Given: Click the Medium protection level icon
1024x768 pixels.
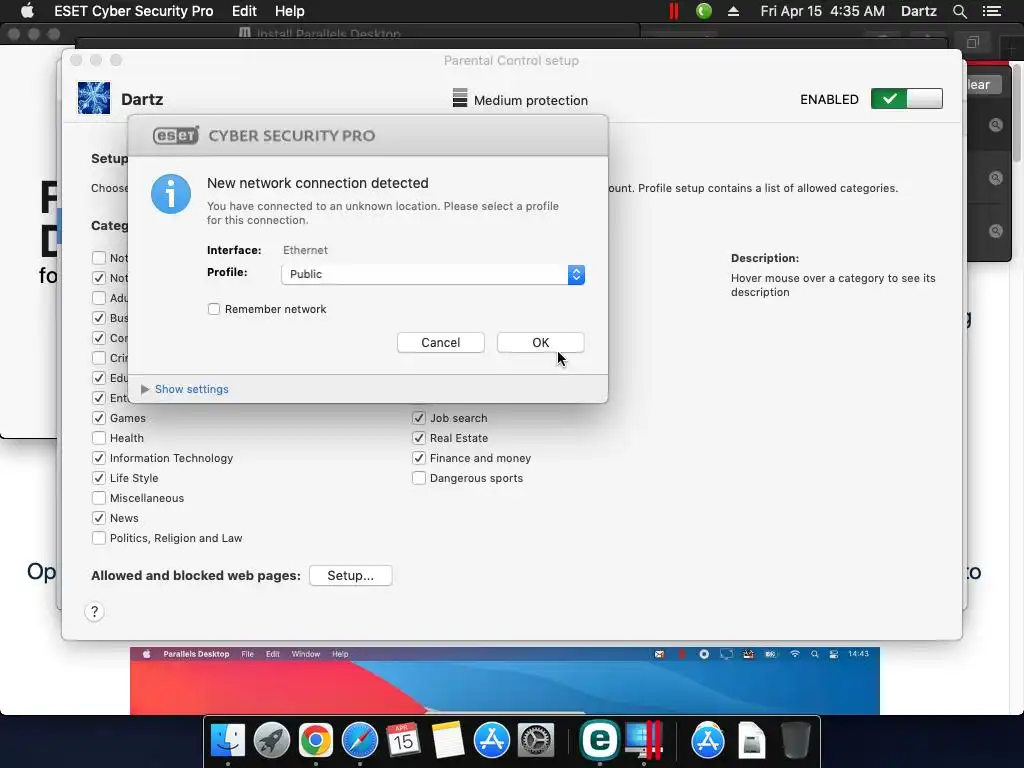Looking at the screenshot, I should pos(460,98).
